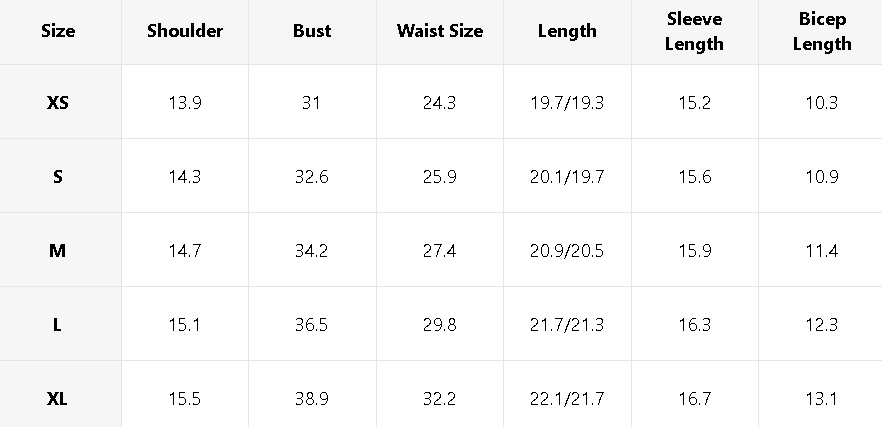Screen dimensions: 882x427
Task: Select the Waist Size header cell
Action: point(440,31)
